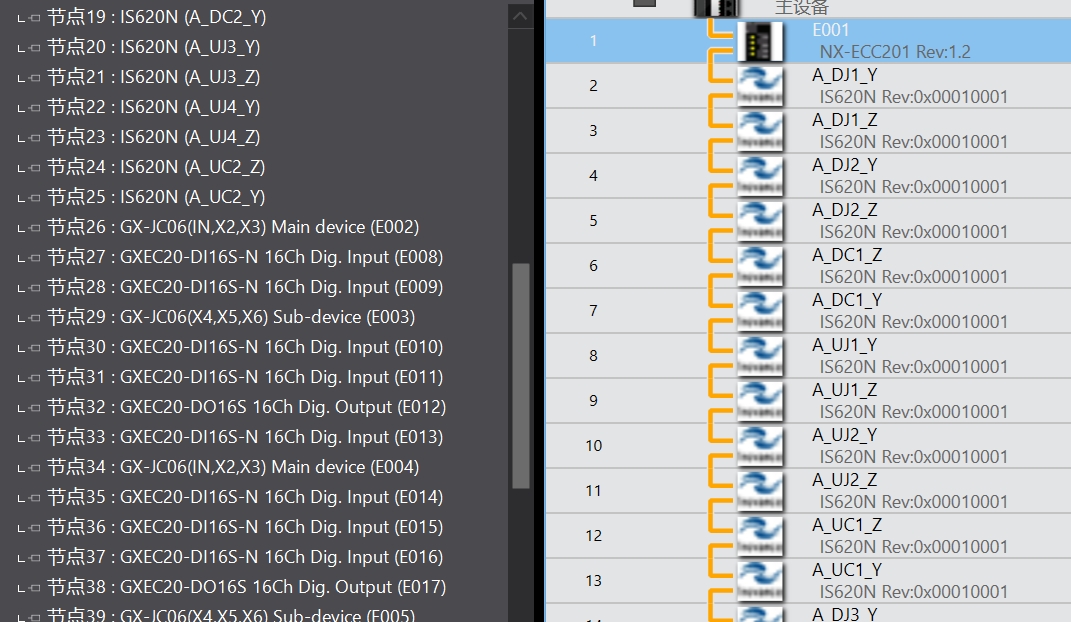Image resolution: width=1071 pixels, height=622 pixels.
Task: Select the A_DC1_Y device name
Action: [847, 300]
